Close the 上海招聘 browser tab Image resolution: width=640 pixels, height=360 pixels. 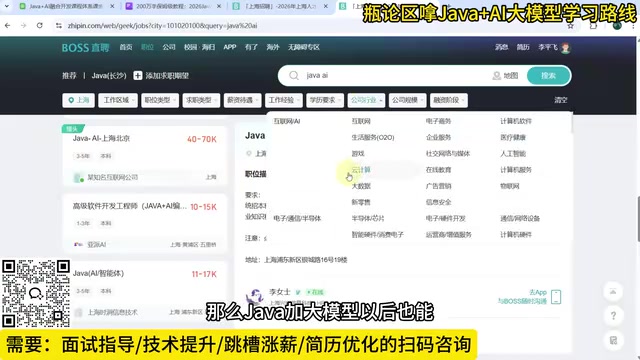(x=326, y=7)
